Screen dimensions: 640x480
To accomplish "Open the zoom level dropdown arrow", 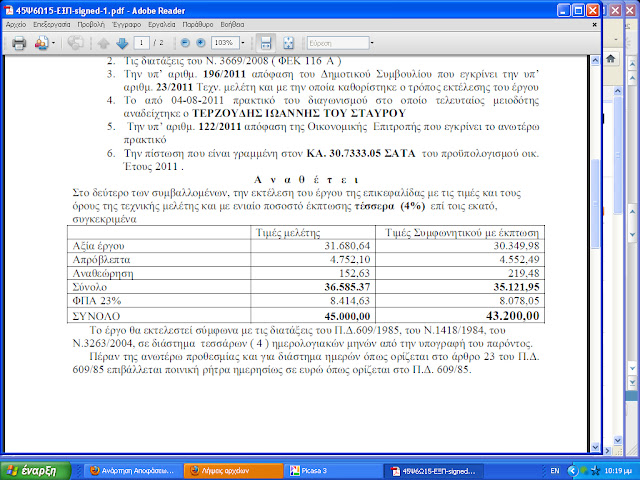I will 243,43.
